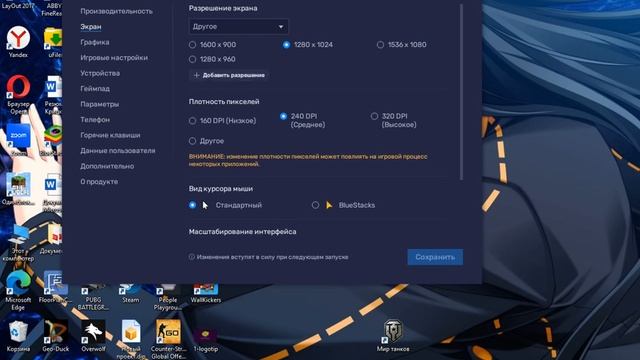640x360 pixels.
Task: Select the Overwolf desktop shortcut
Action: click(93, 336)
